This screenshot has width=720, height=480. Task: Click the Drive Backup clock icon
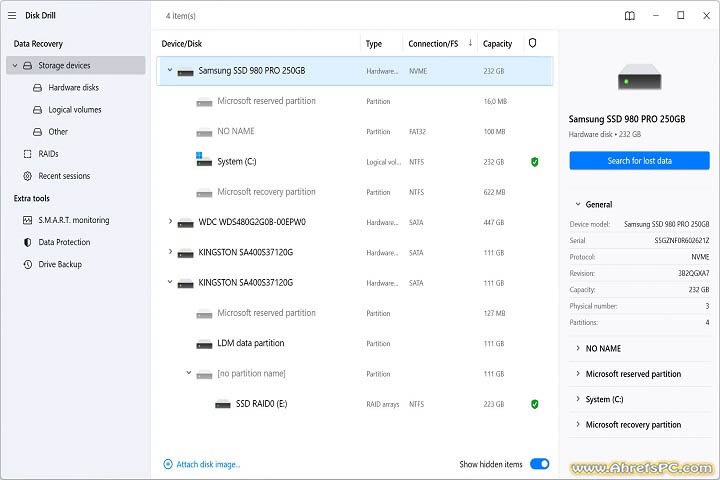(x=28, y=264)
